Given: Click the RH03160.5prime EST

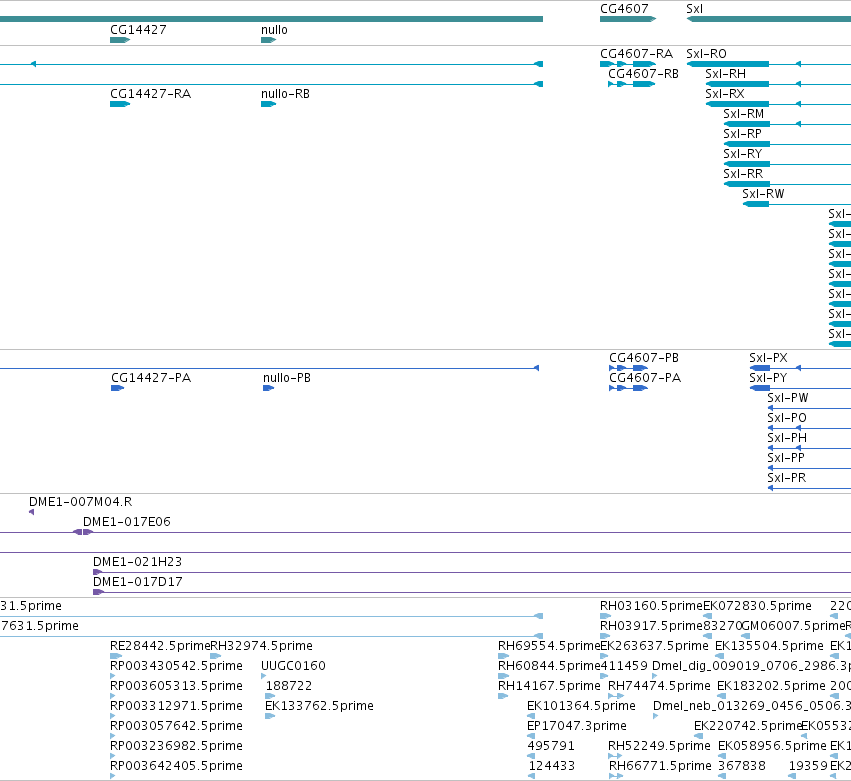Looking at the screenshot, I should click(x=606, y=616).
